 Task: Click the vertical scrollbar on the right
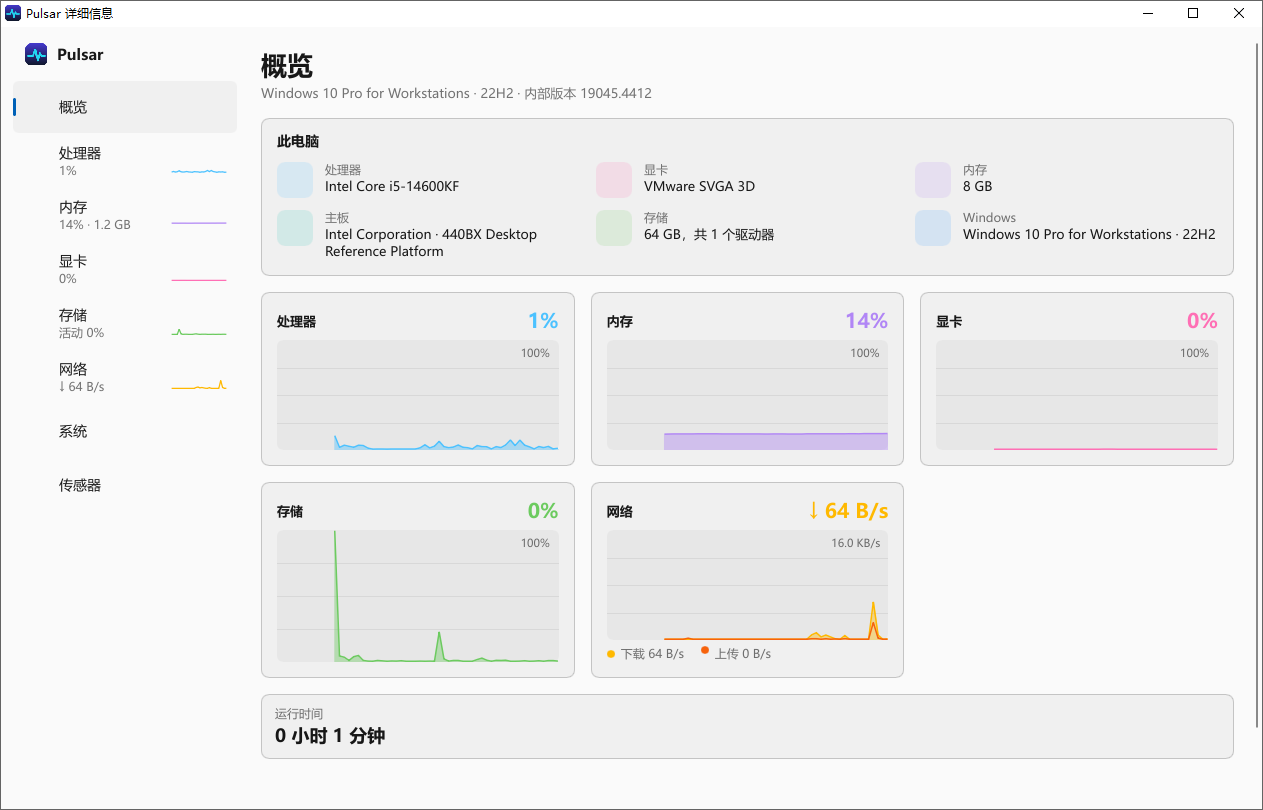1258,384
